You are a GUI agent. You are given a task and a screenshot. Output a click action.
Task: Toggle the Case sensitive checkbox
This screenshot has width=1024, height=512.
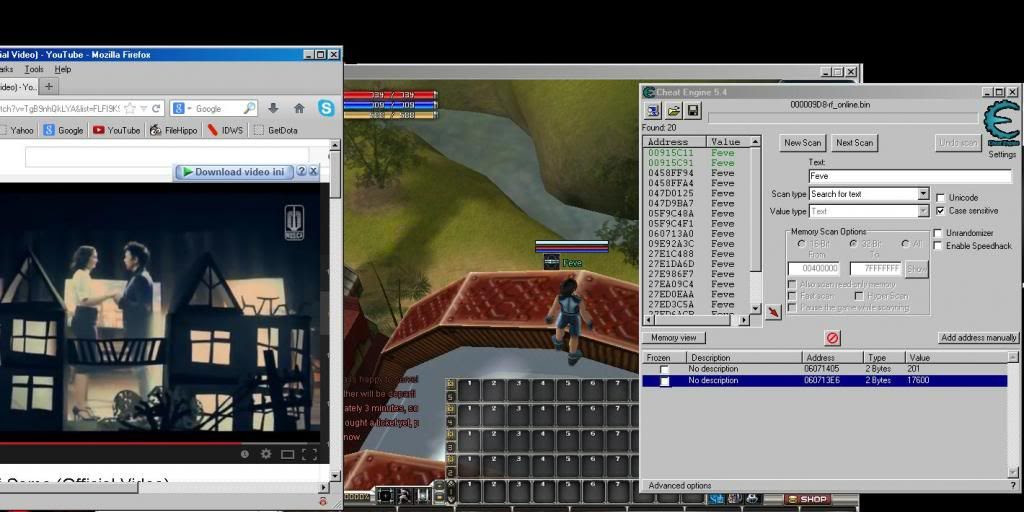(x=940, y=211)
